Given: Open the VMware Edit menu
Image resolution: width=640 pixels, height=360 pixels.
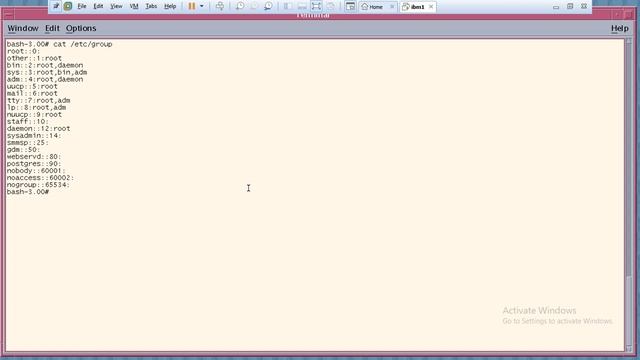Looking at the screenshot, I should click(x=98, y=6).
